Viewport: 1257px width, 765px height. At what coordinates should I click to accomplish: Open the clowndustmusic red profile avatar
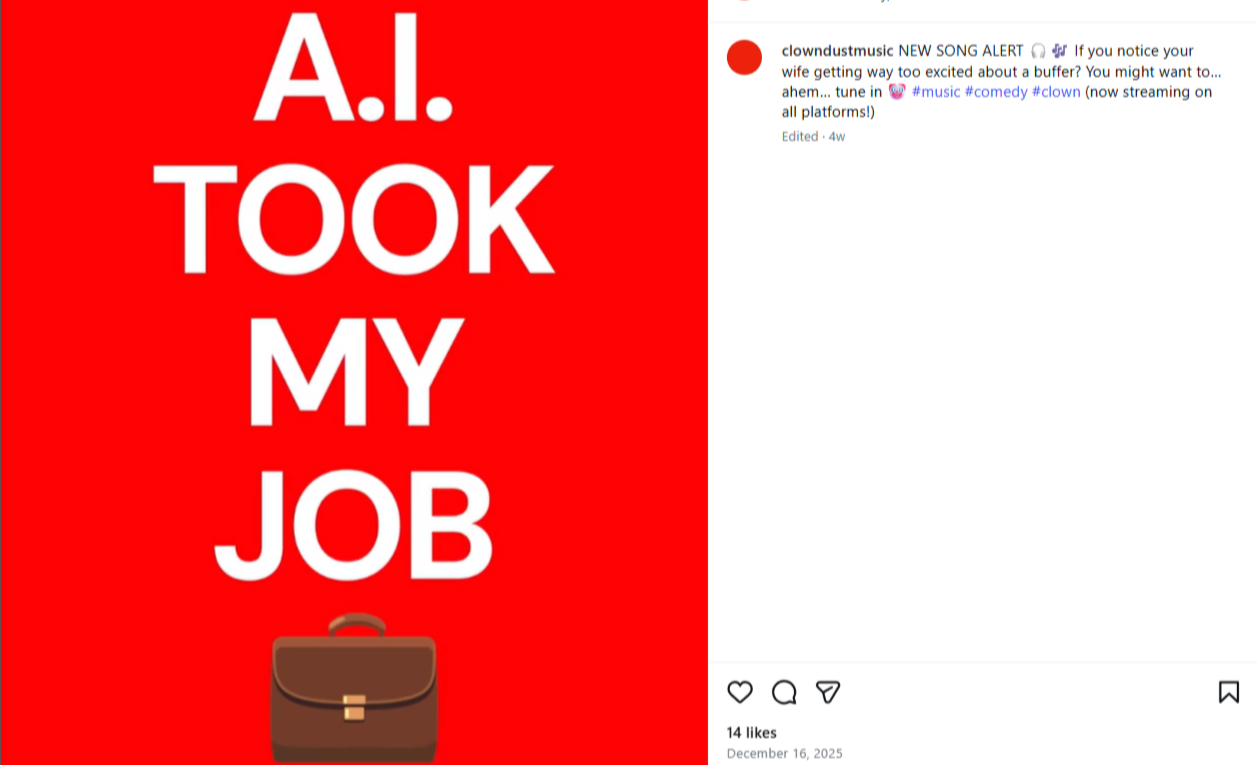744,57
